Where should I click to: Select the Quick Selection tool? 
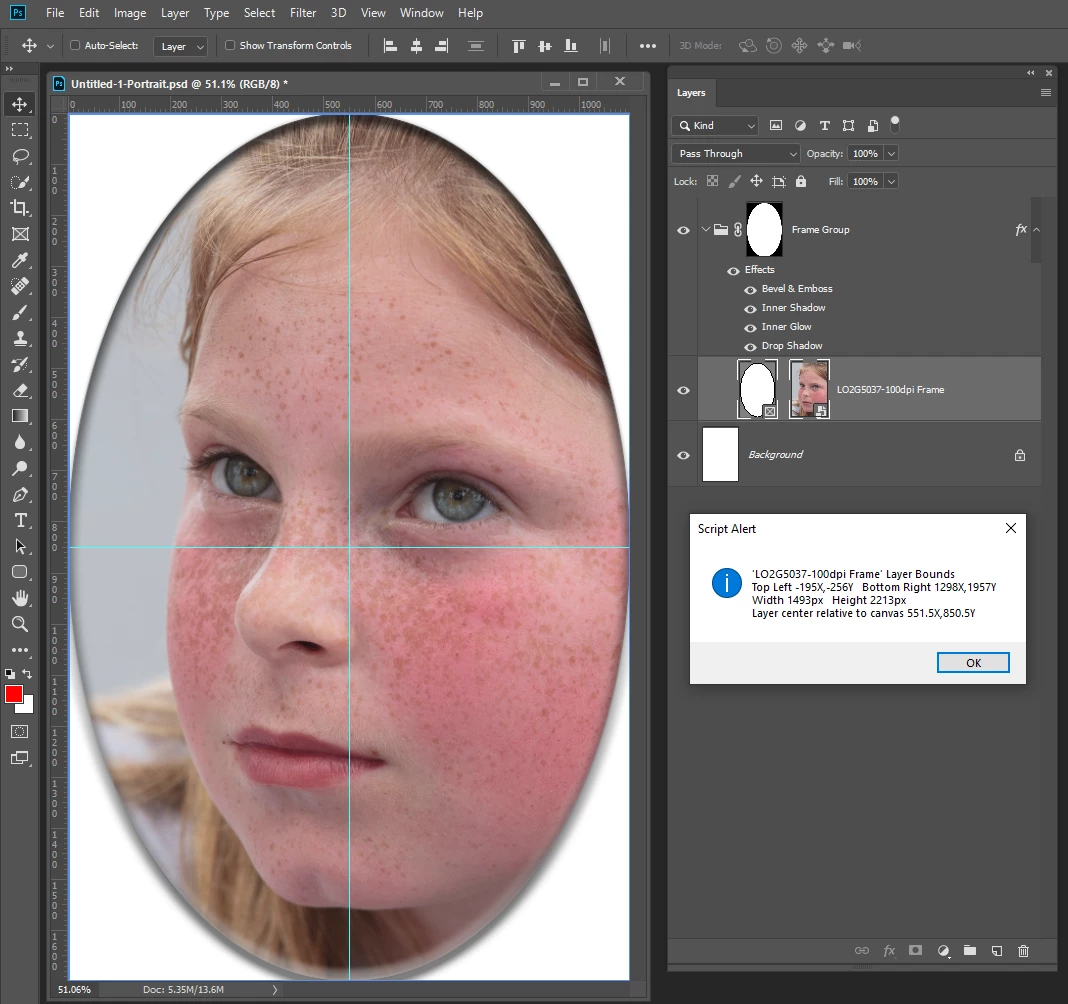pos(20,182)
